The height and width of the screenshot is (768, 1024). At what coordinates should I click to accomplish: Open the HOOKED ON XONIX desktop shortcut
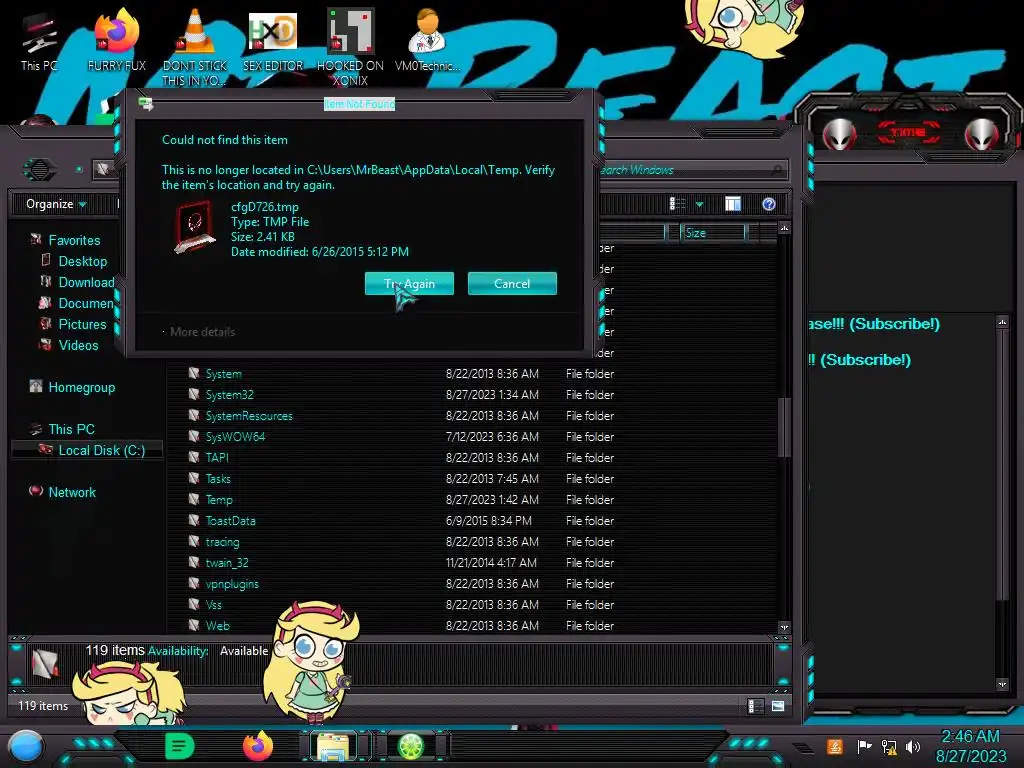pyautogui.click(x=350, y=47)
